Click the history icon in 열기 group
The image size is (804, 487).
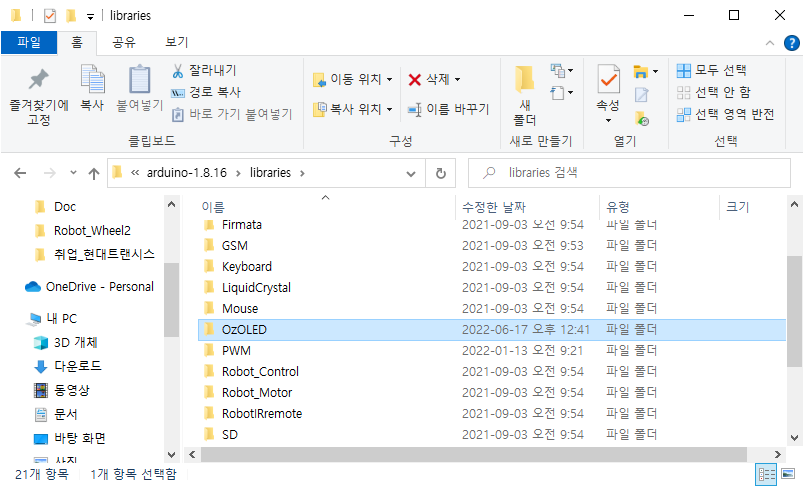pyautogui.click(x=641, y=119)
